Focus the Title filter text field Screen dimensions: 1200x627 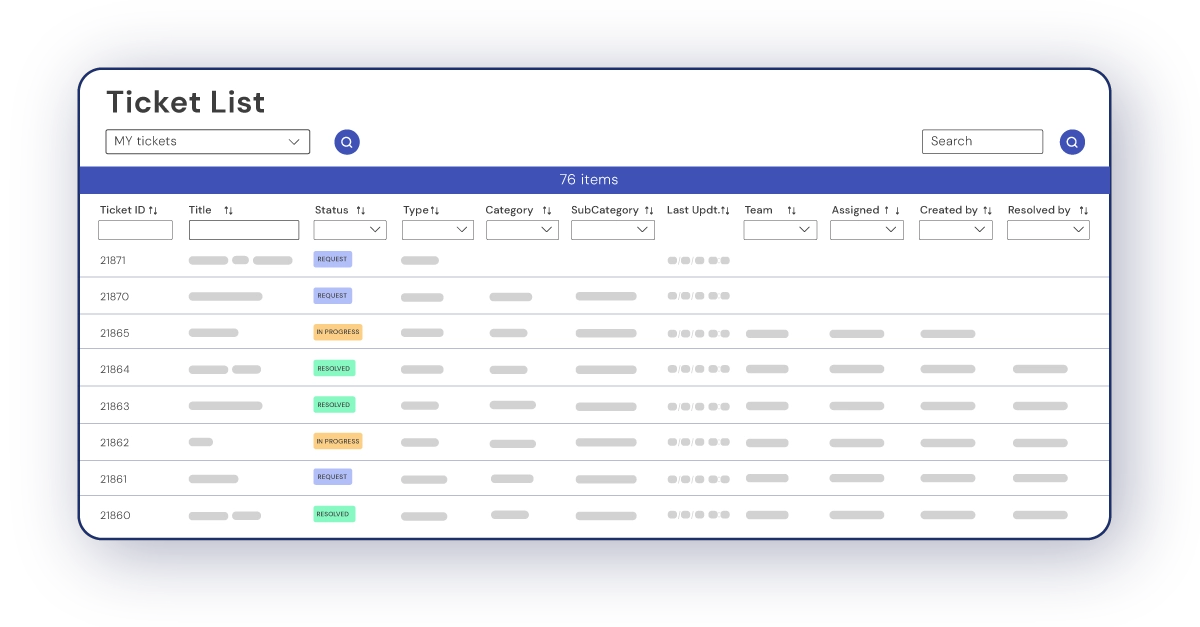(244, 230)
